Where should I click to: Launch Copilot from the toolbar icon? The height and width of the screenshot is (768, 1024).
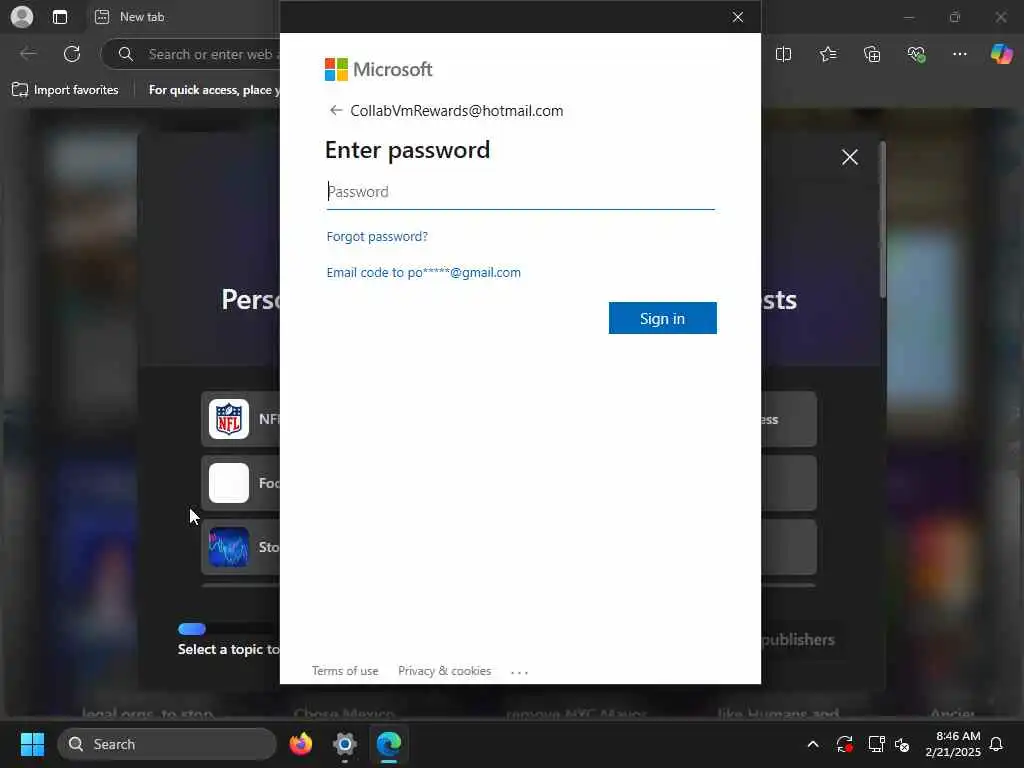pyautogui.click(x=1001, y=54)
